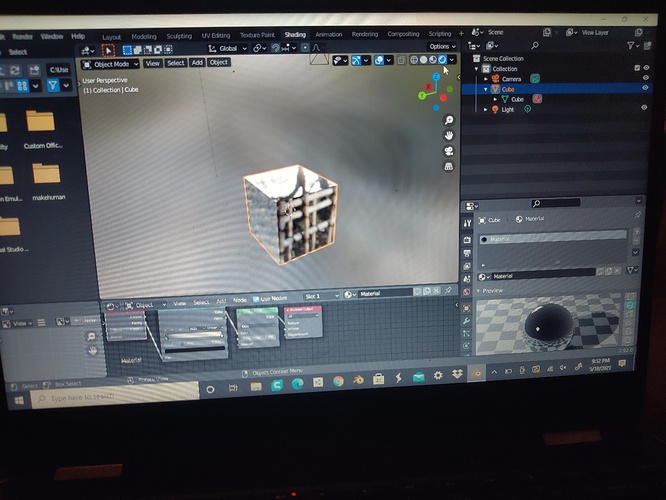Open viewport Object menu
Image resolution: width=666 pixels, height=500 pixels.
(218, 62)
